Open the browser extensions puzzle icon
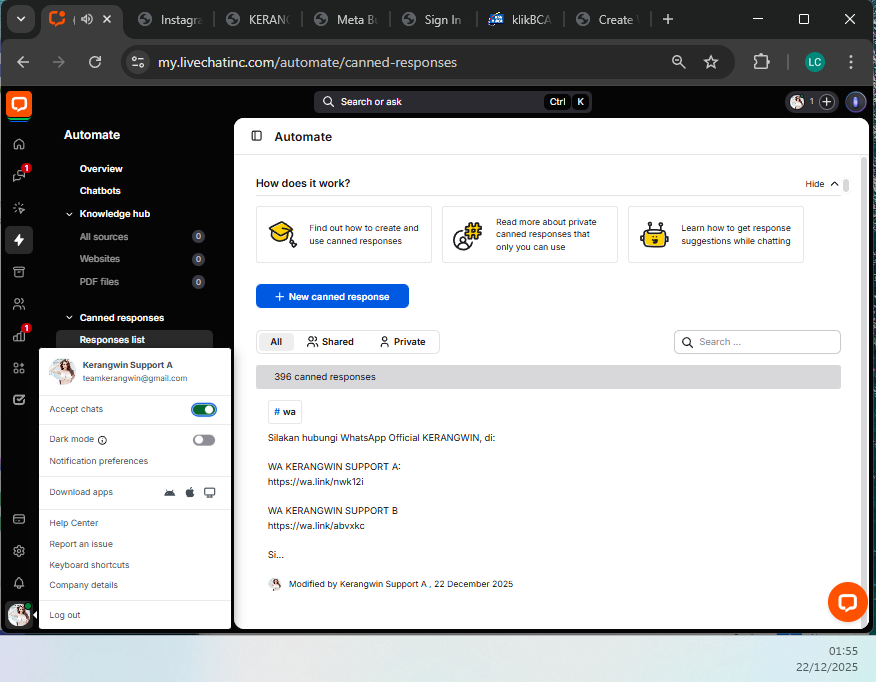Image resolution: width=876 pixels, height=682 pixels. coord(761,62)
